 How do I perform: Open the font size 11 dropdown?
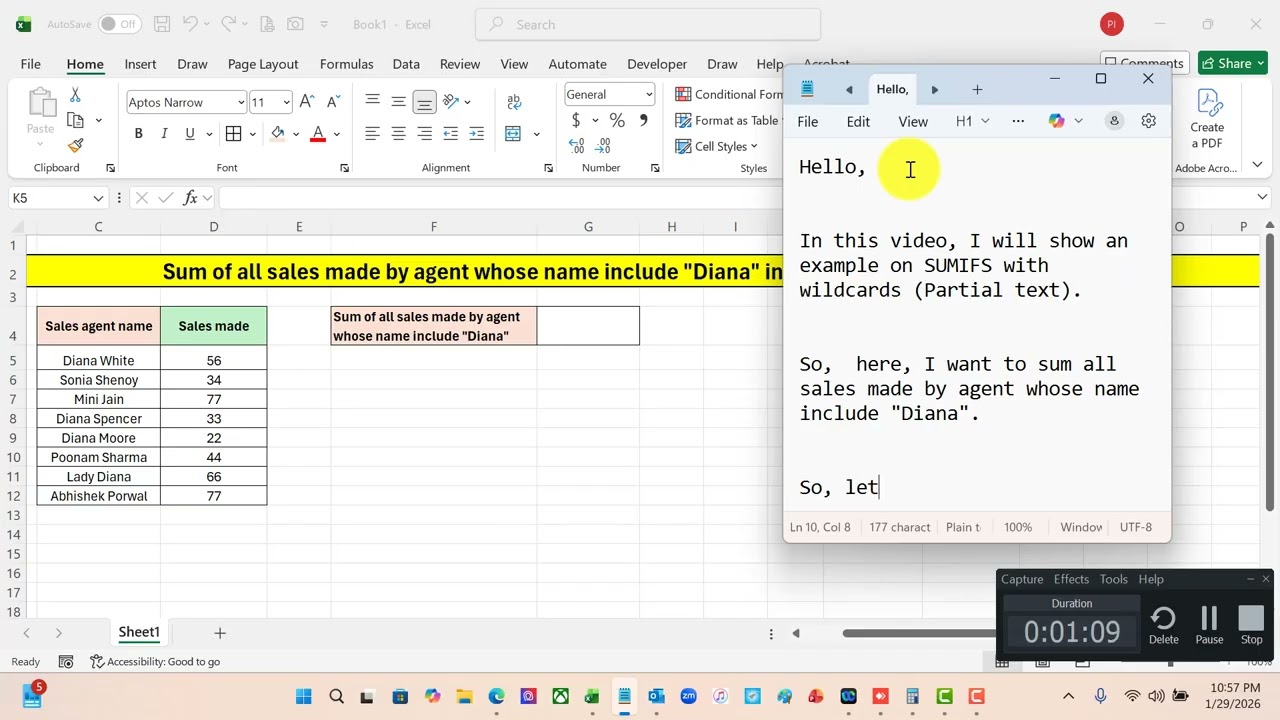[286, 102]
